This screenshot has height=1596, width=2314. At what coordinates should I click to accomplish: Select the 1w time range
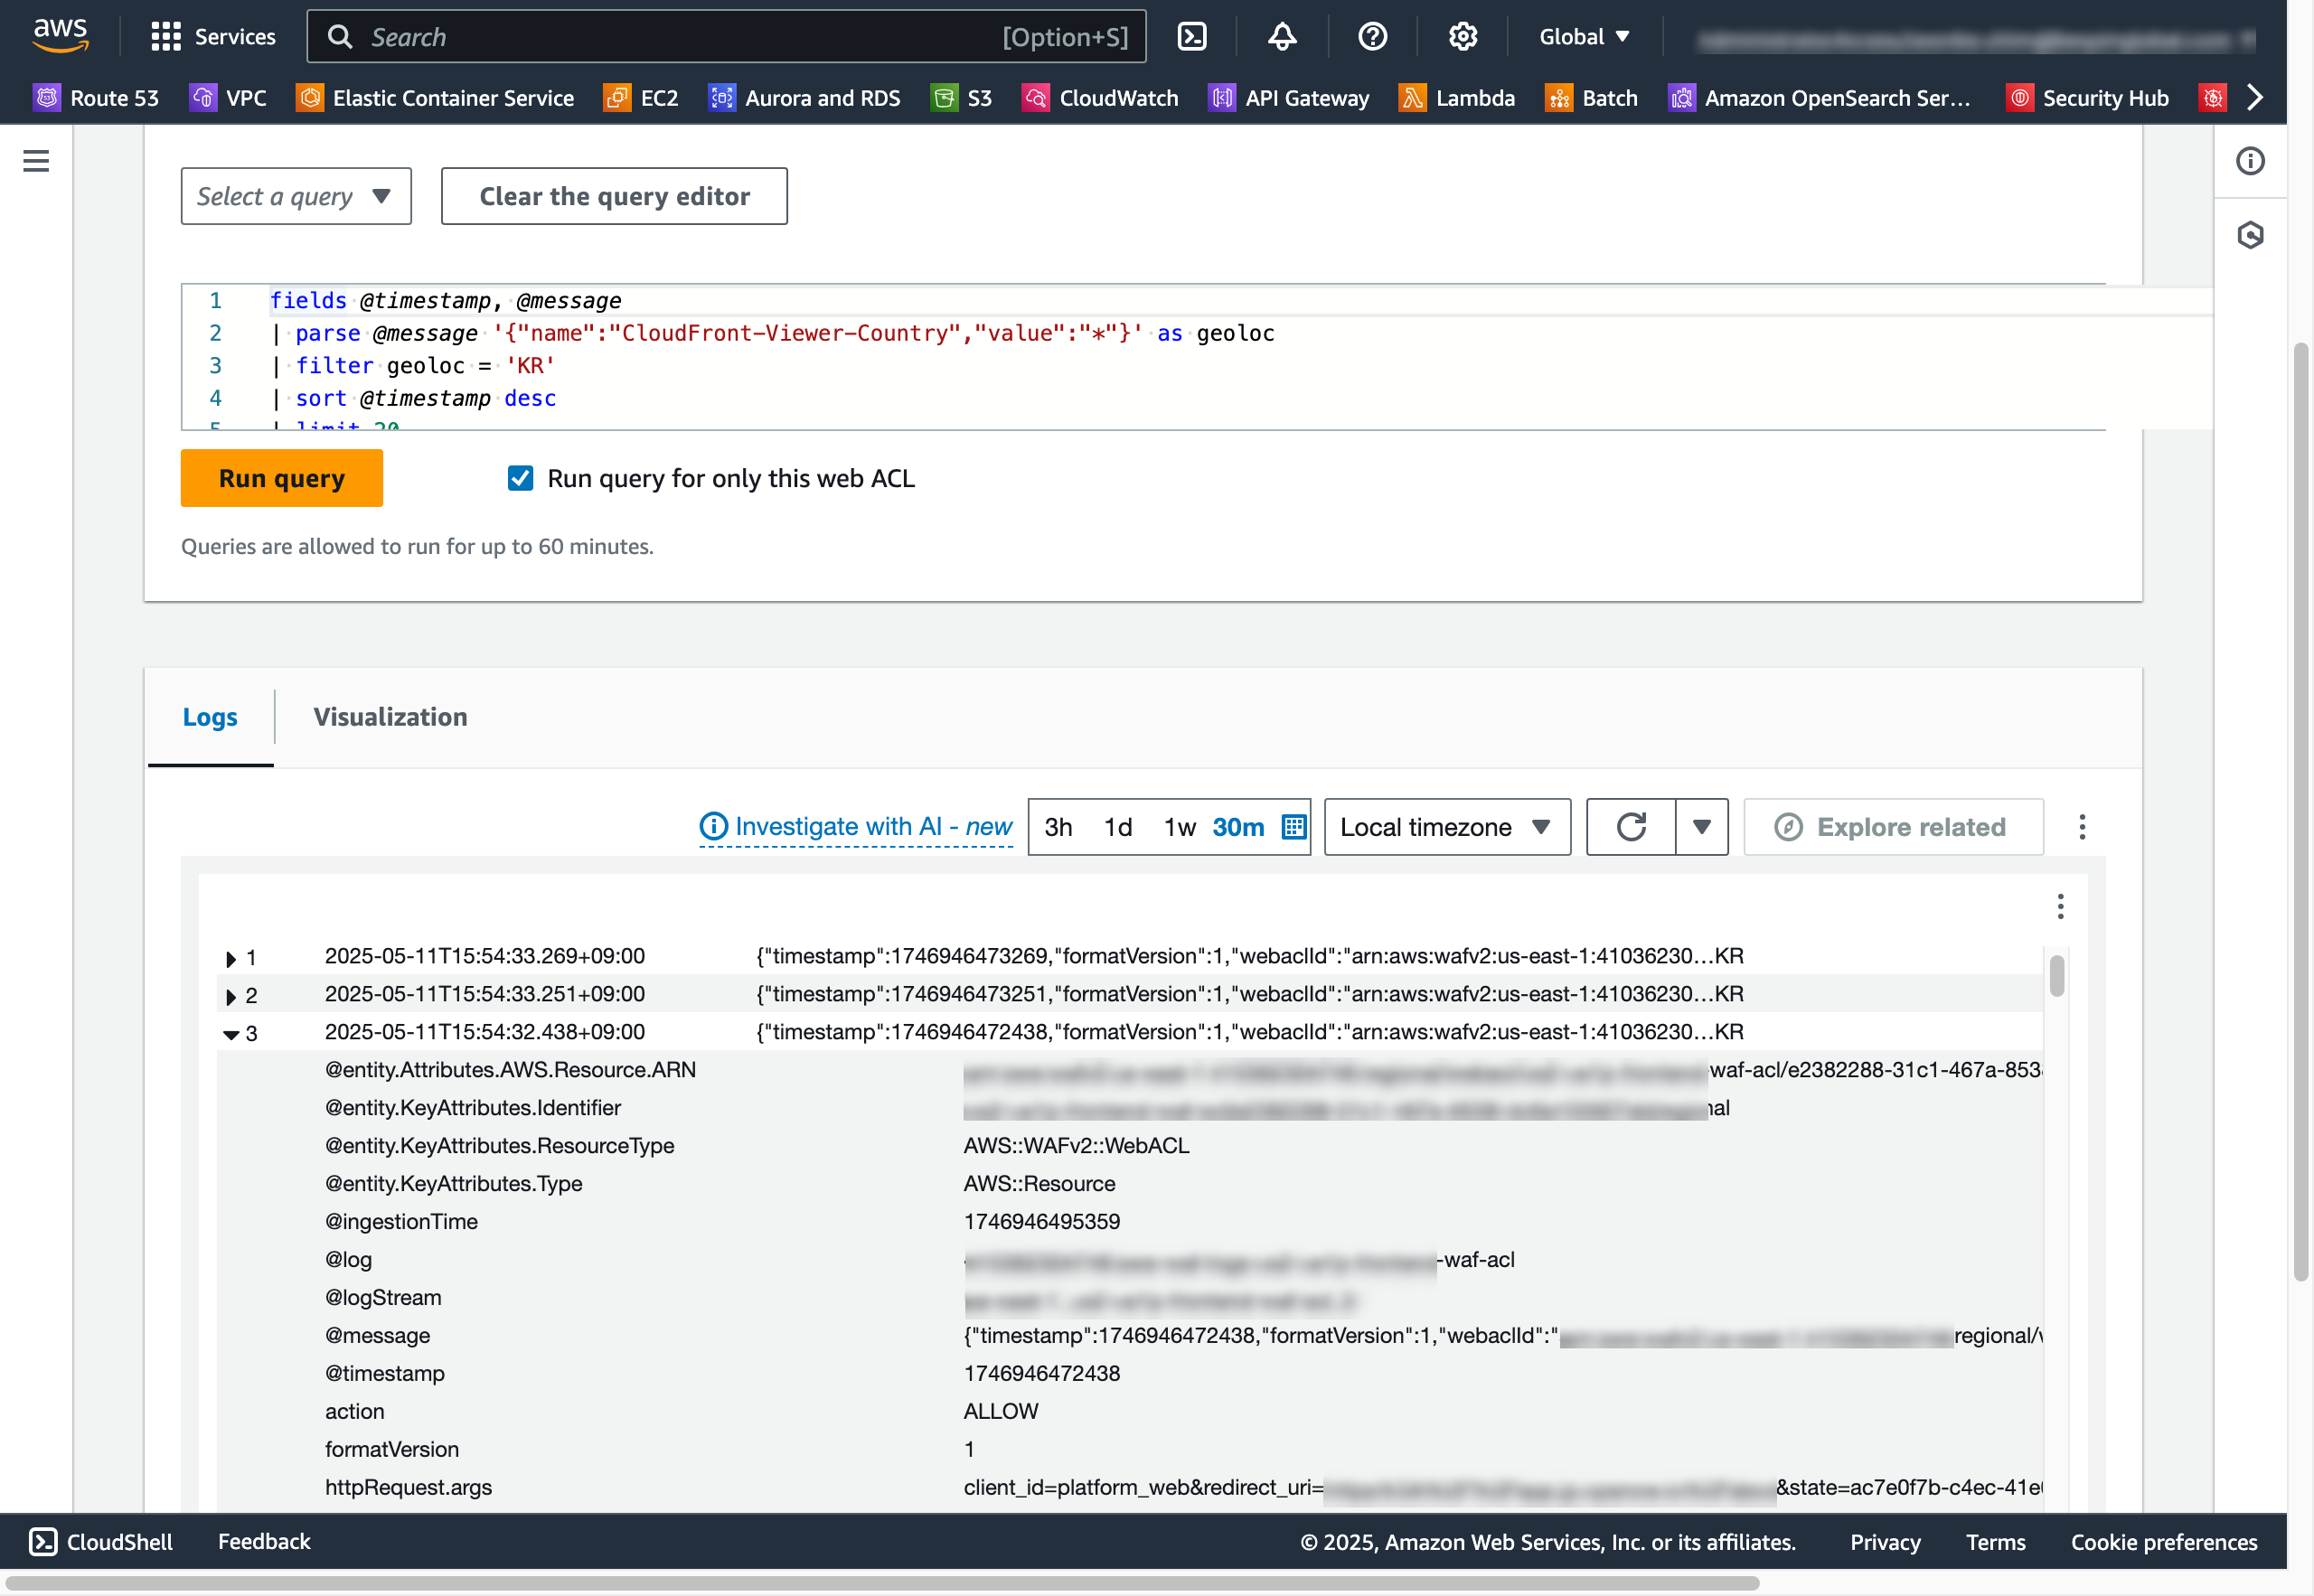tap(1179, 827)
